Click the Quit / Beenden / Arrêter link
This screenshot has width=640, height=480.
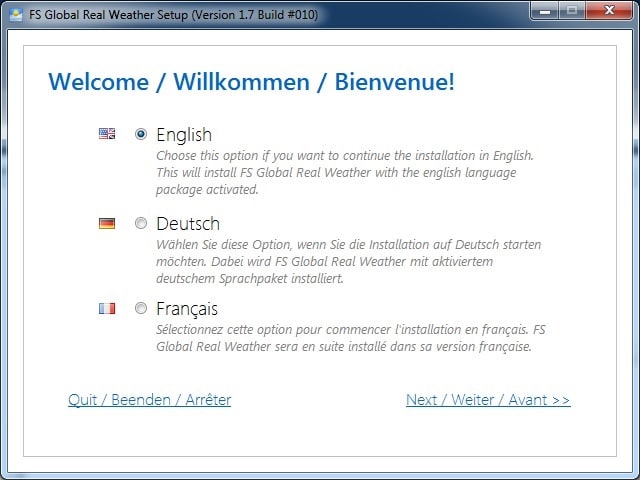pyautogui.click(x=149, y=400)
